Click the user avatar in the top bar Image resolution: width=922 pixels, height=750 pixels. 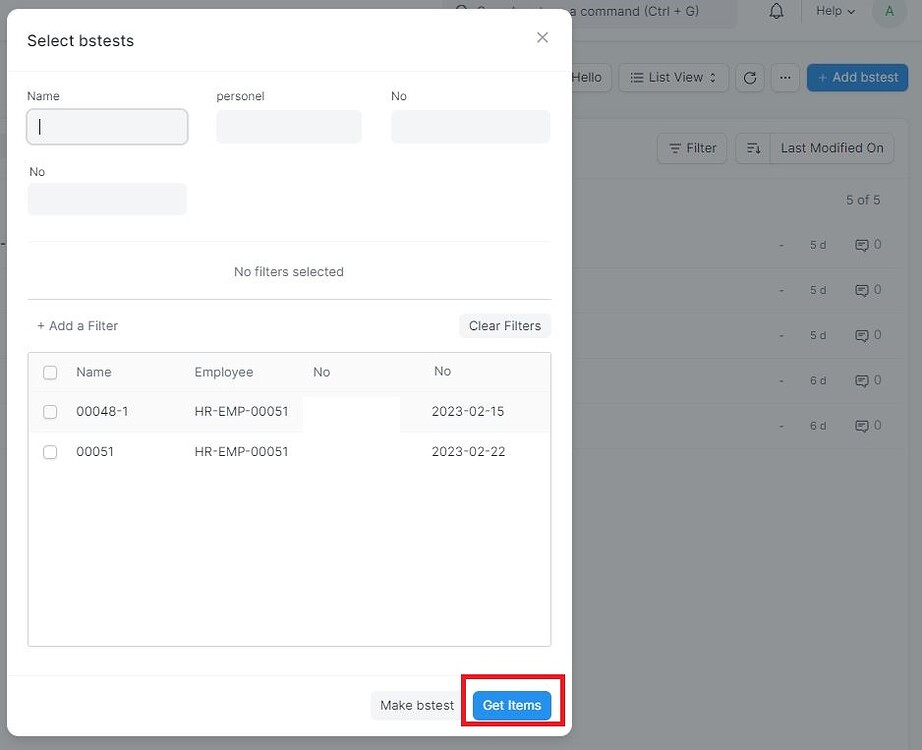click(888, 11)
